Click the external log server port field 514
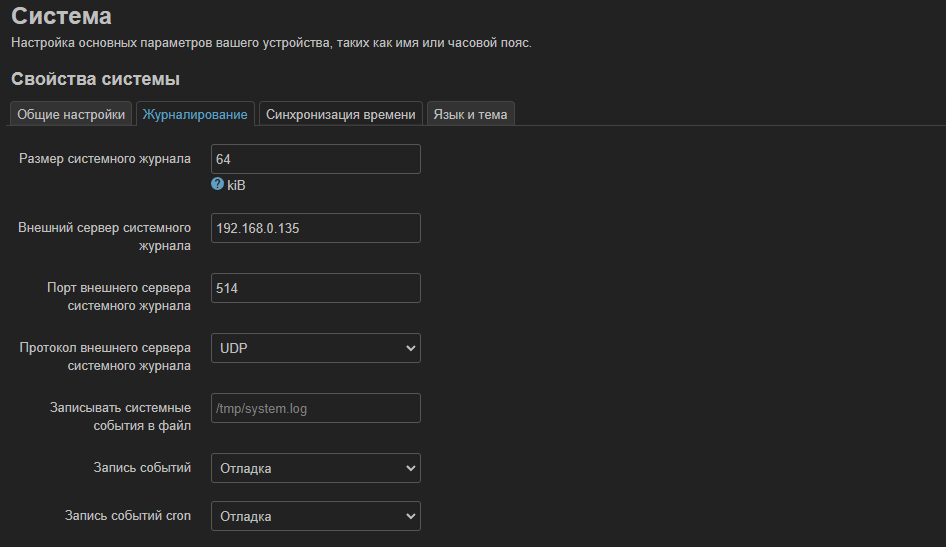This screenshot has height=547, width=946. click(x=316, y=288)
